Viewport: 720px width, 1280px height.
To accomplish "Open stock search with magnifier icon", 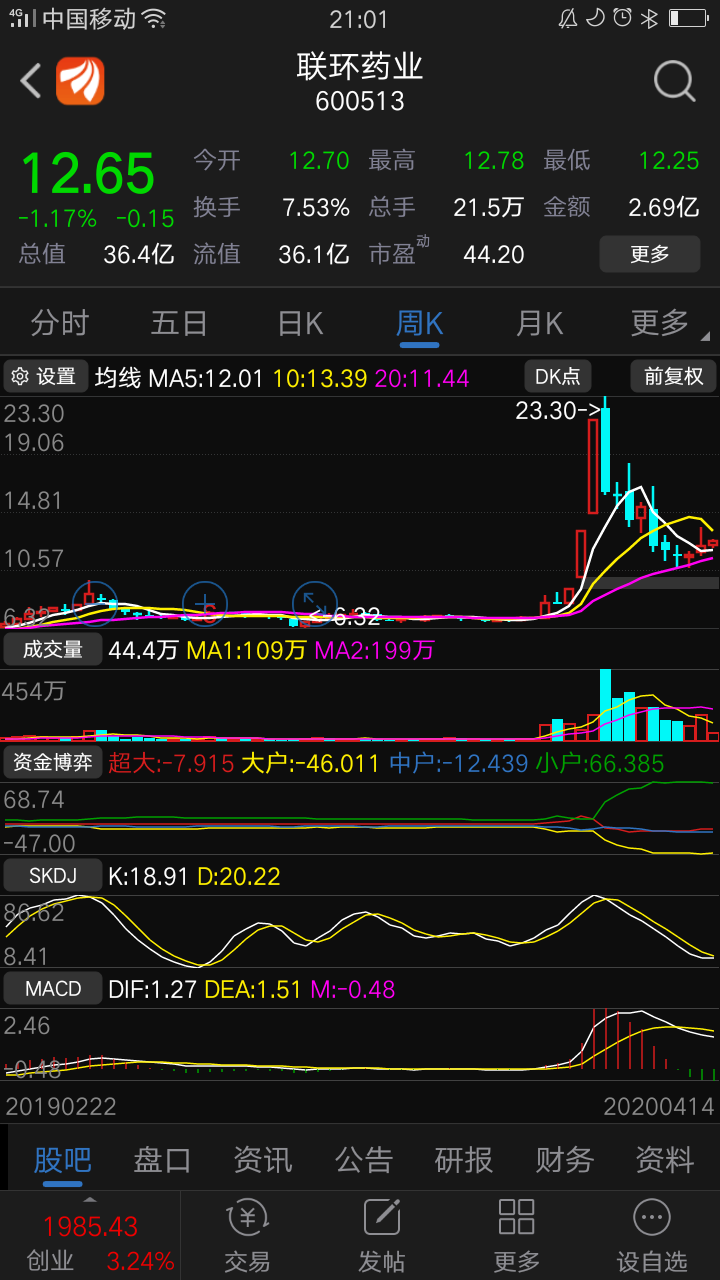I will [675, 81].
